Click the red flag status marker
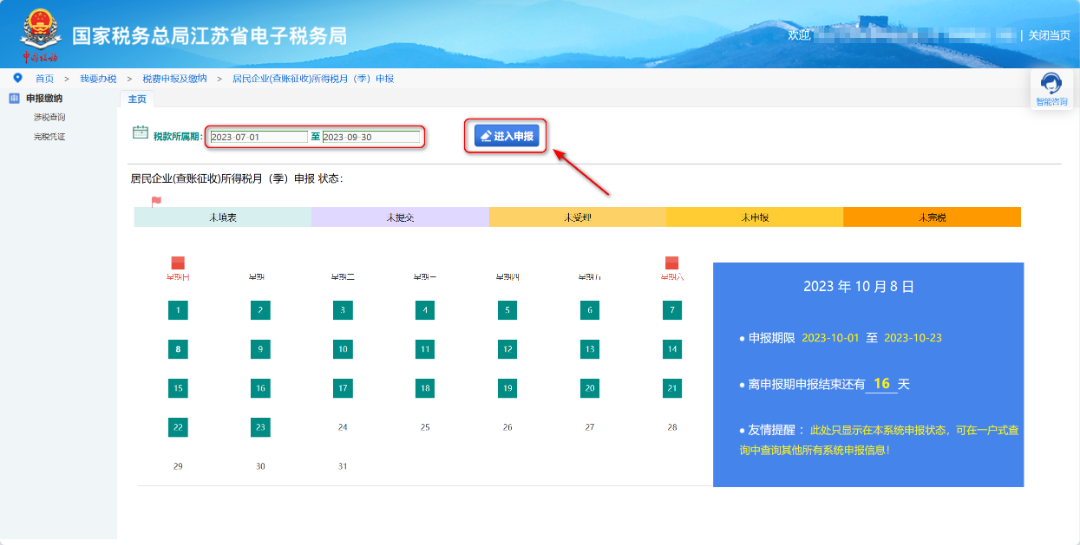This screenshot has width=1080, height=545. coord(156,201)
